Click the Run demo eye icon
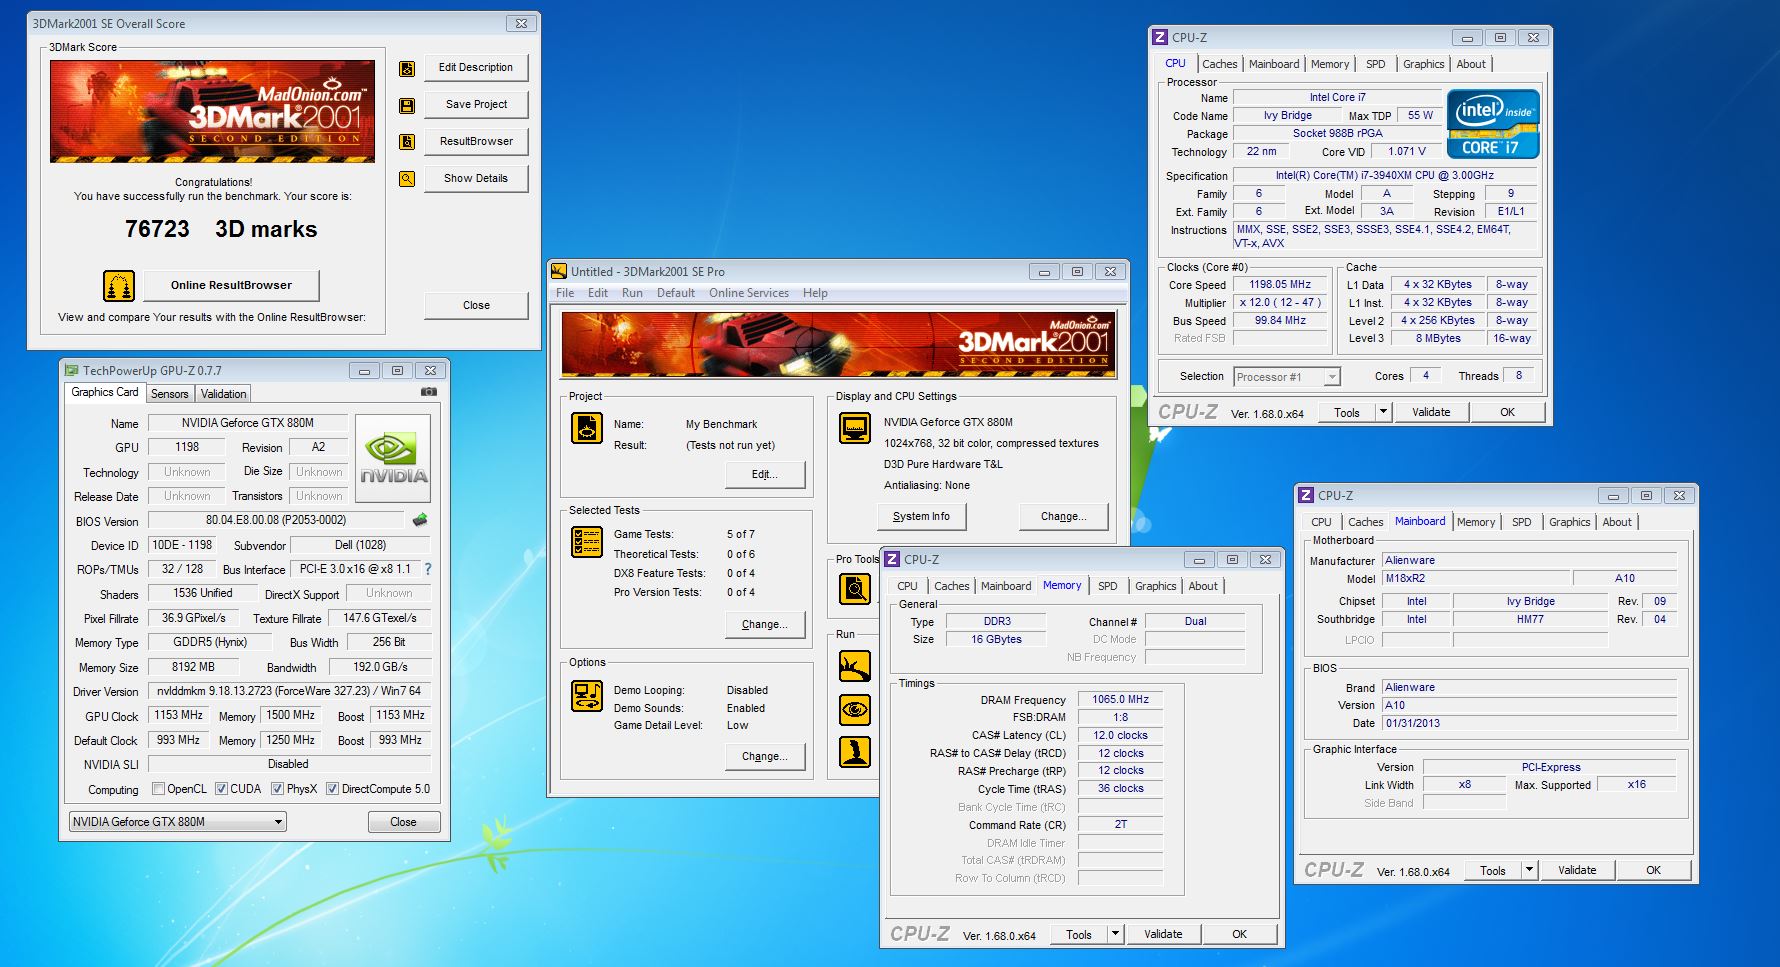 (855, 710)
